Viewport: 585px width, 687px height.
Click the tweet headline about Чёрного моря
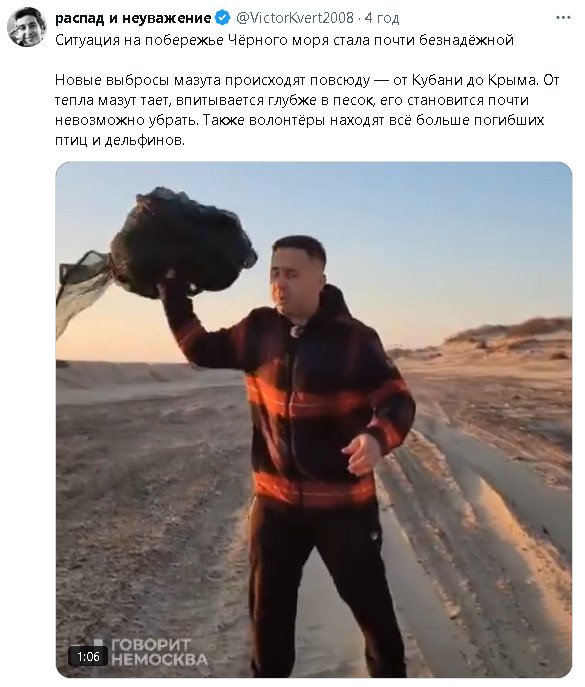(x=284, y=40)
